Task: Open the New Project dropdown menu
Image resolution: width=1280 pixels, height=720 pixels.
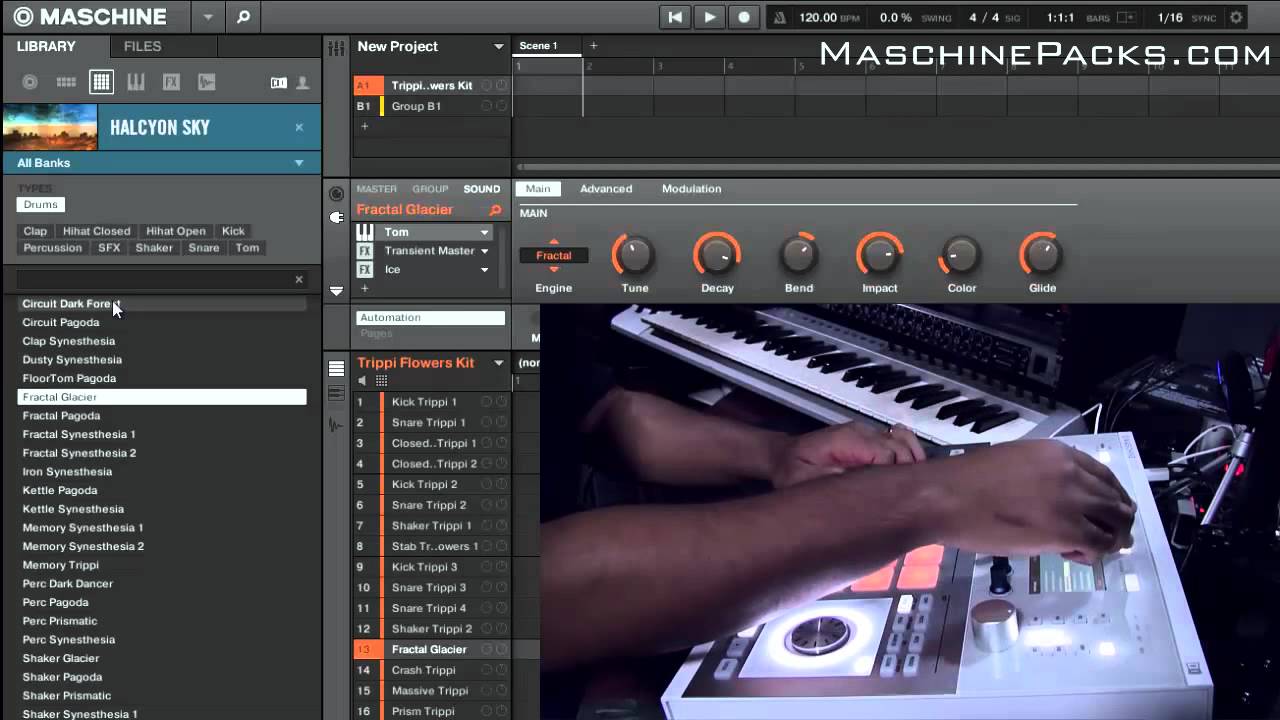Action: pyautogui.click(x=498, y=46)
